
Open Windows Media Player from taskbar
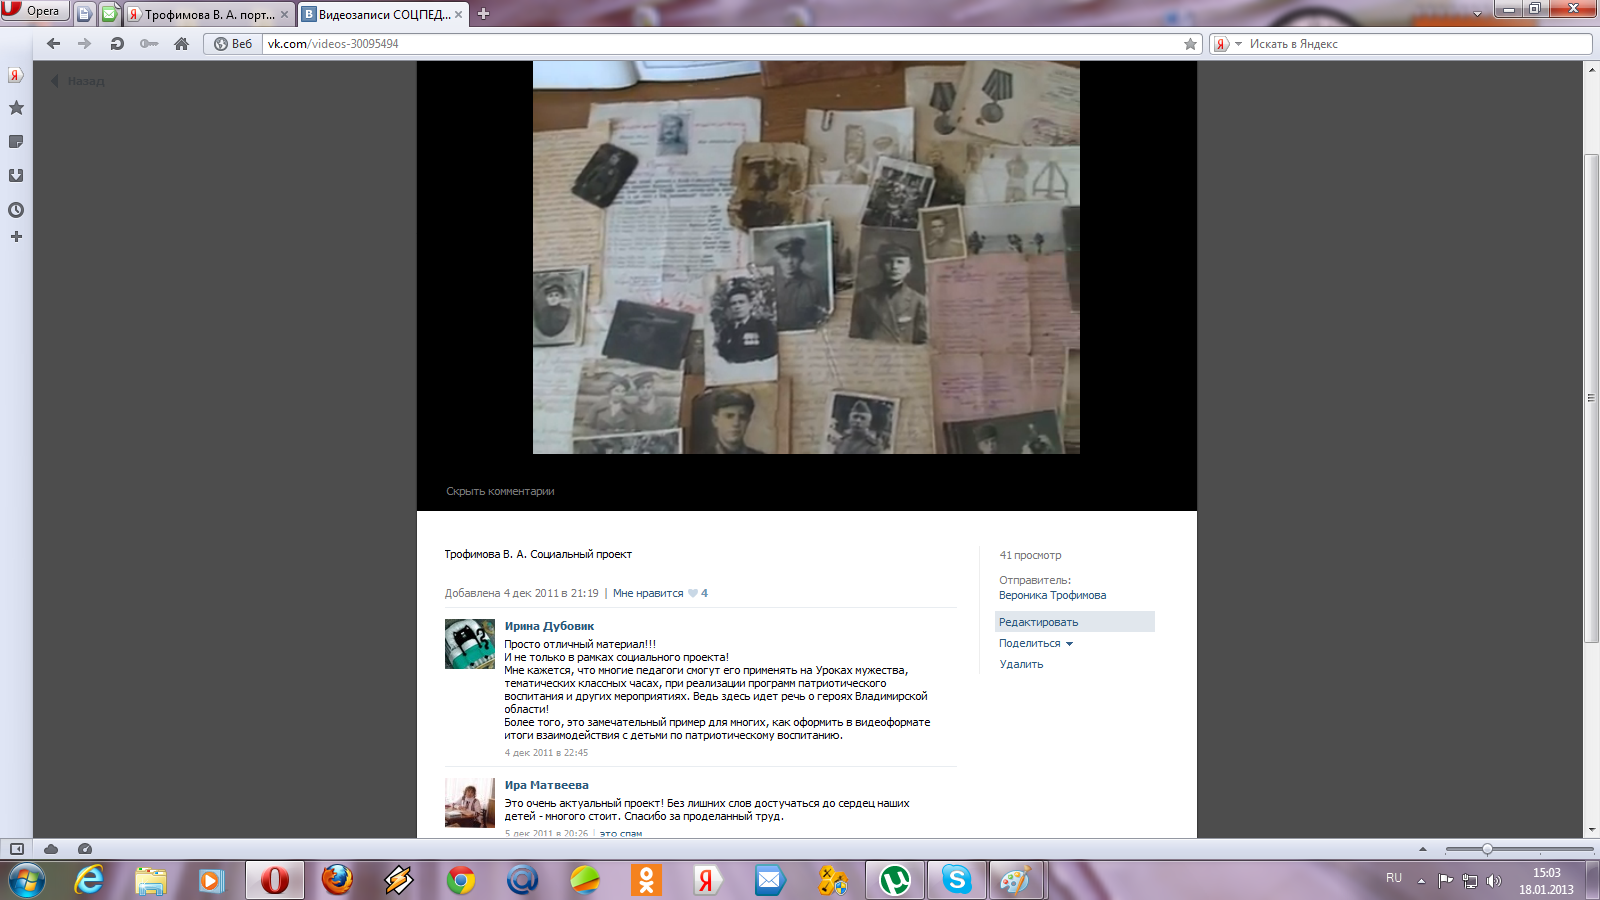(211, 880)
